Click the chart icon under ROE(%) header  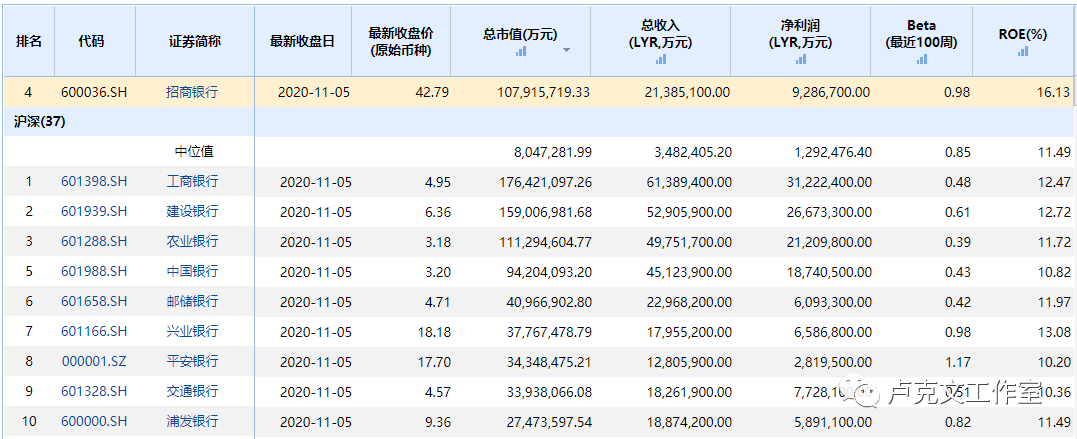click(1023, 50)
